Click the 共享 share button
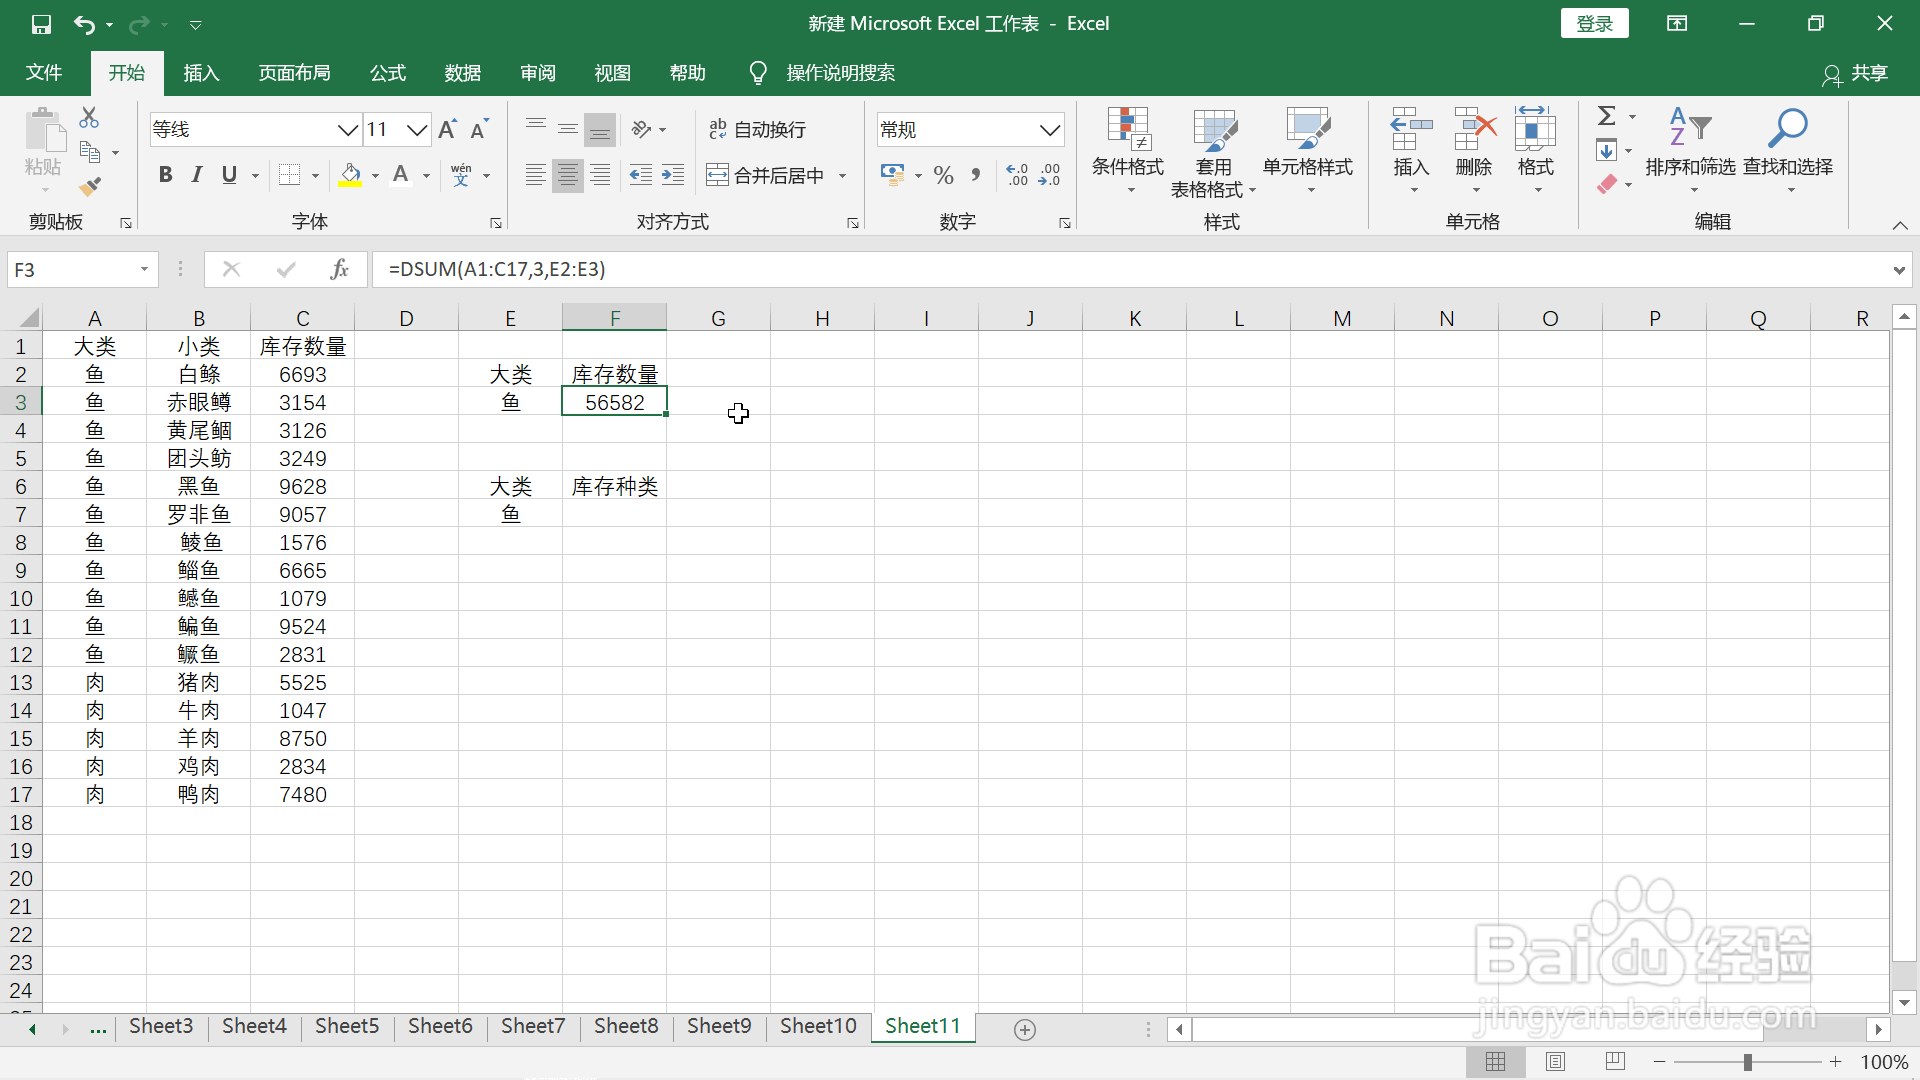The height and width of the screenshot is (1080, 1920). coord(1856,73)
